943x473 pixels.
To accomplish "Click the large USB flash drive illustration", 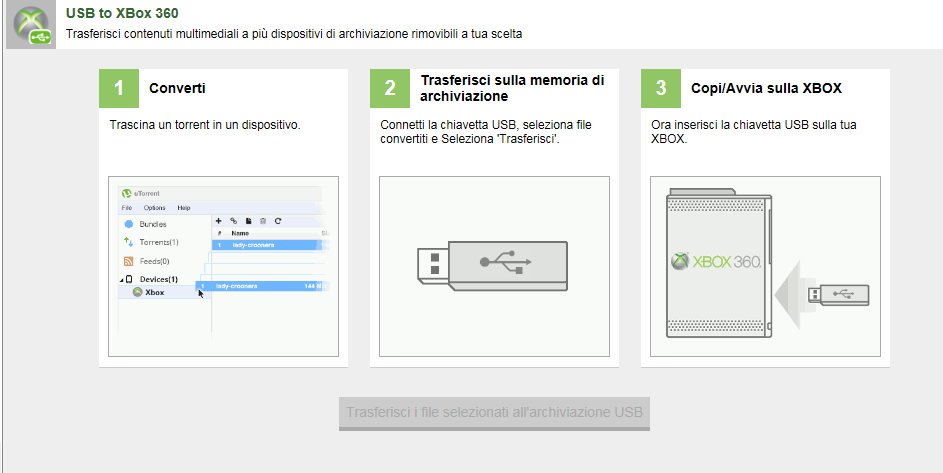I will click(x=493, y=265).
